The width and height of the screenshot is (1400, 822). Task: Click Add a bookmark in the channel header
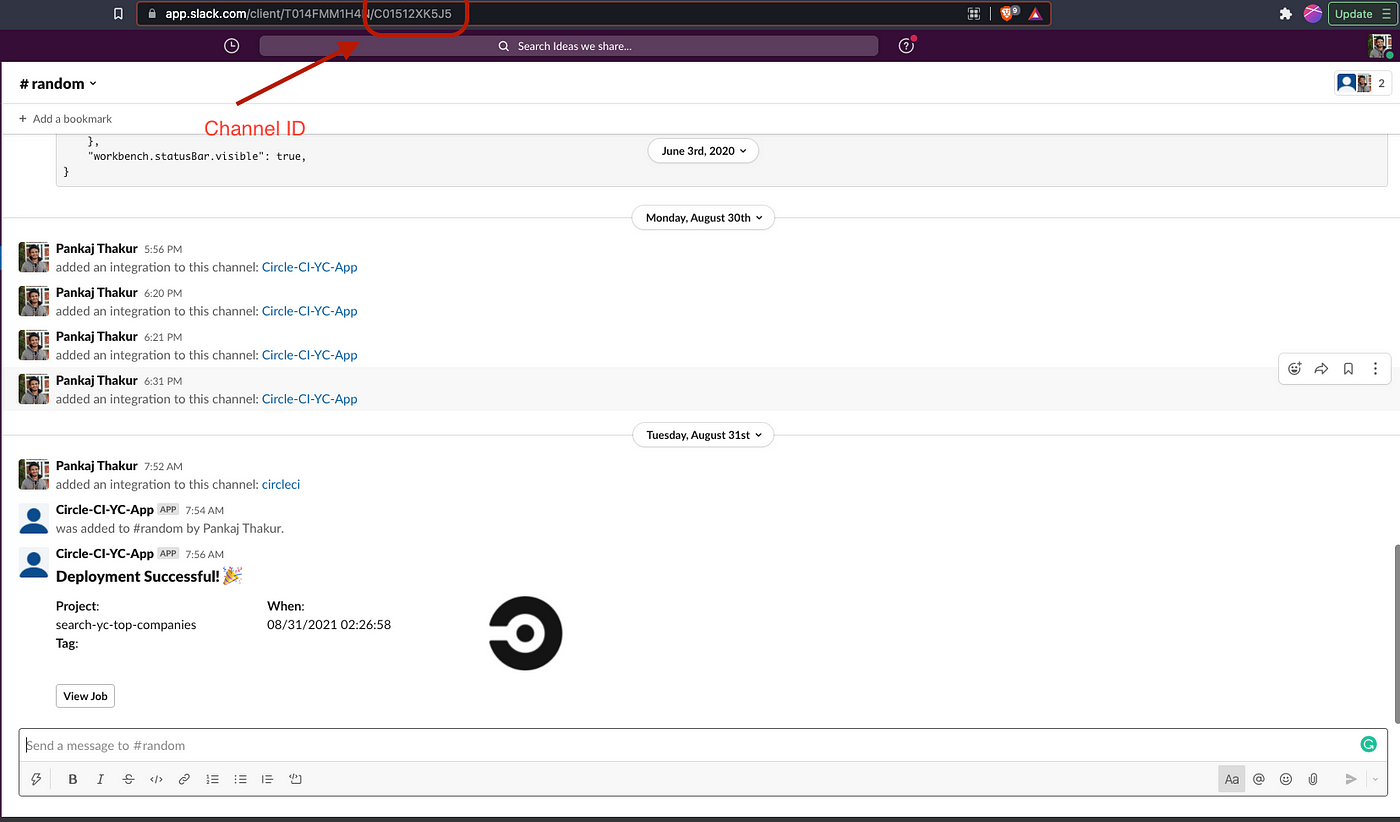(x=65, y=119)
